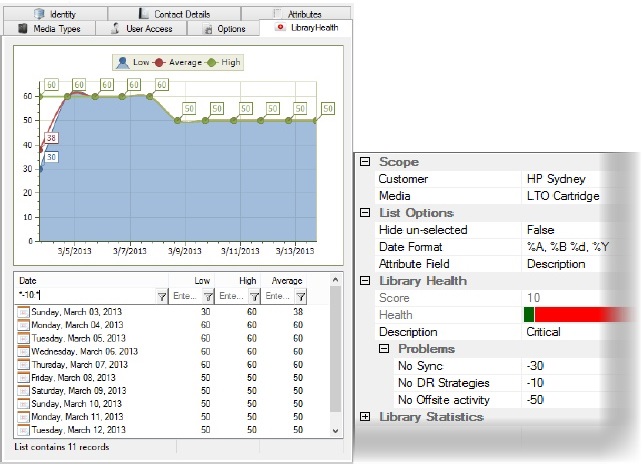Viewport: 643px width, 464px height.
Task: Sort by the Date column header
Action: (92, 281)
